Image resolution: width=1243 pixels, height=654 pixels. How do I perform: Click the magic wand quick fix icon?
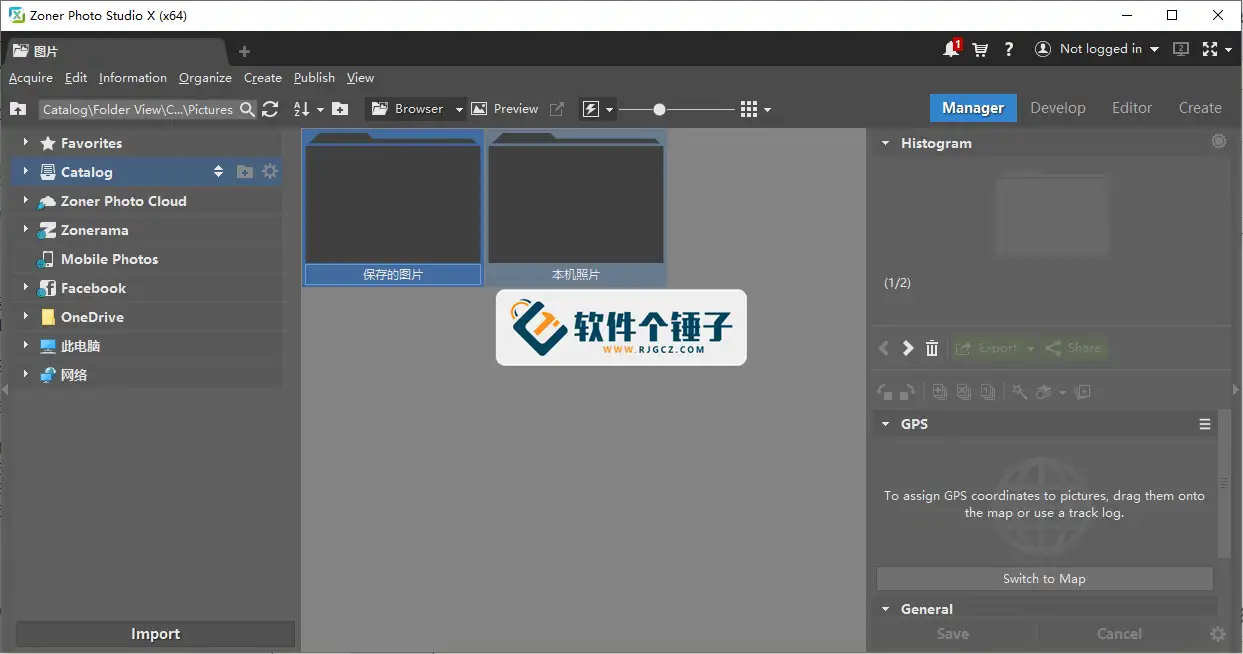[x=1019, y=392]
